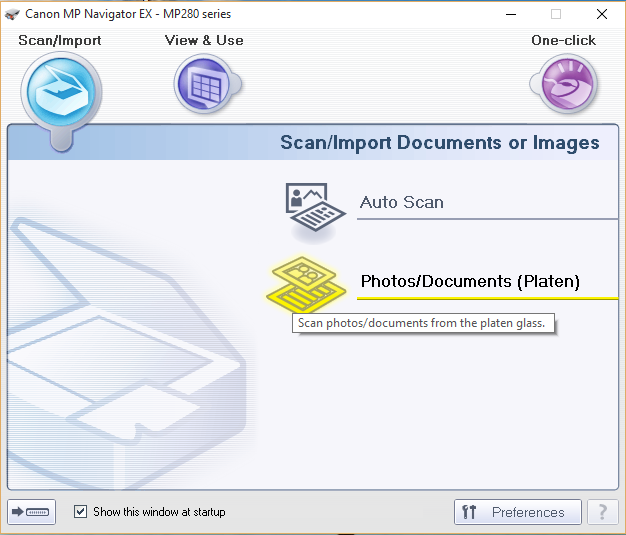Click the 'Scan/Import Documents or Images' heading
Screen dimensions: 626x535
point(440,143)
